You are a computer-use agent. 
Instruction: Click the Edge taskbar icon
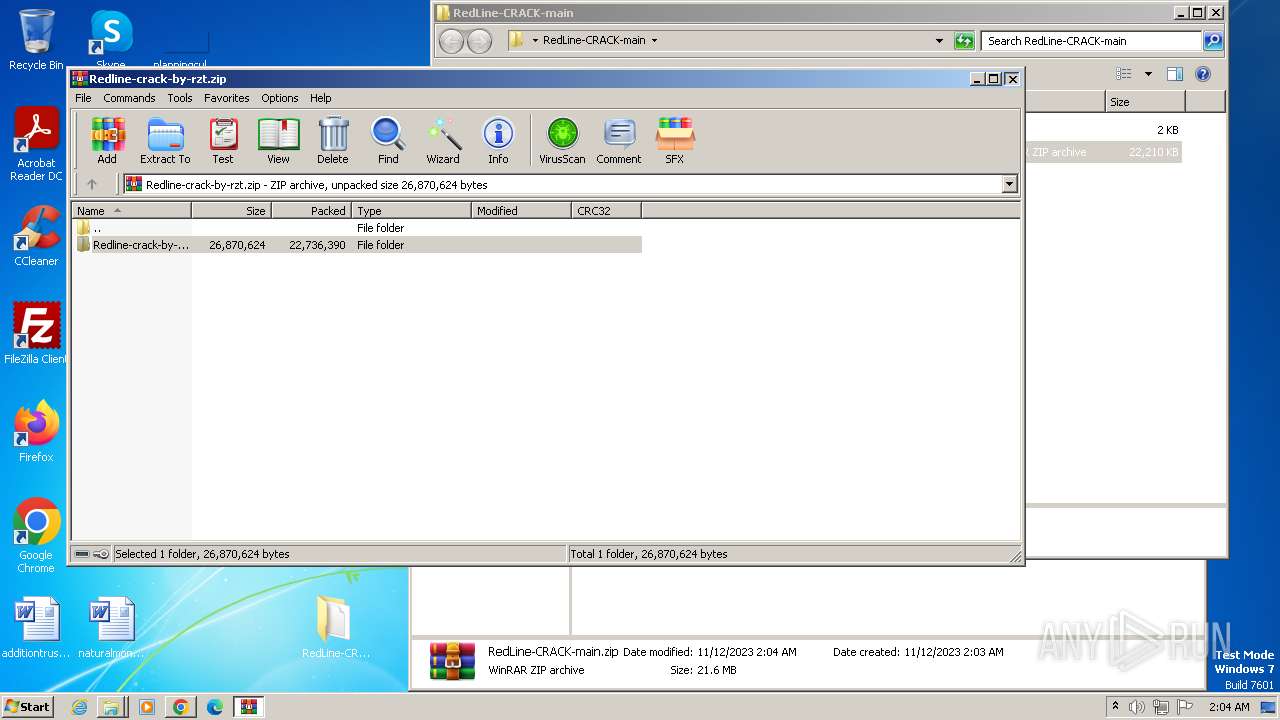214,707
